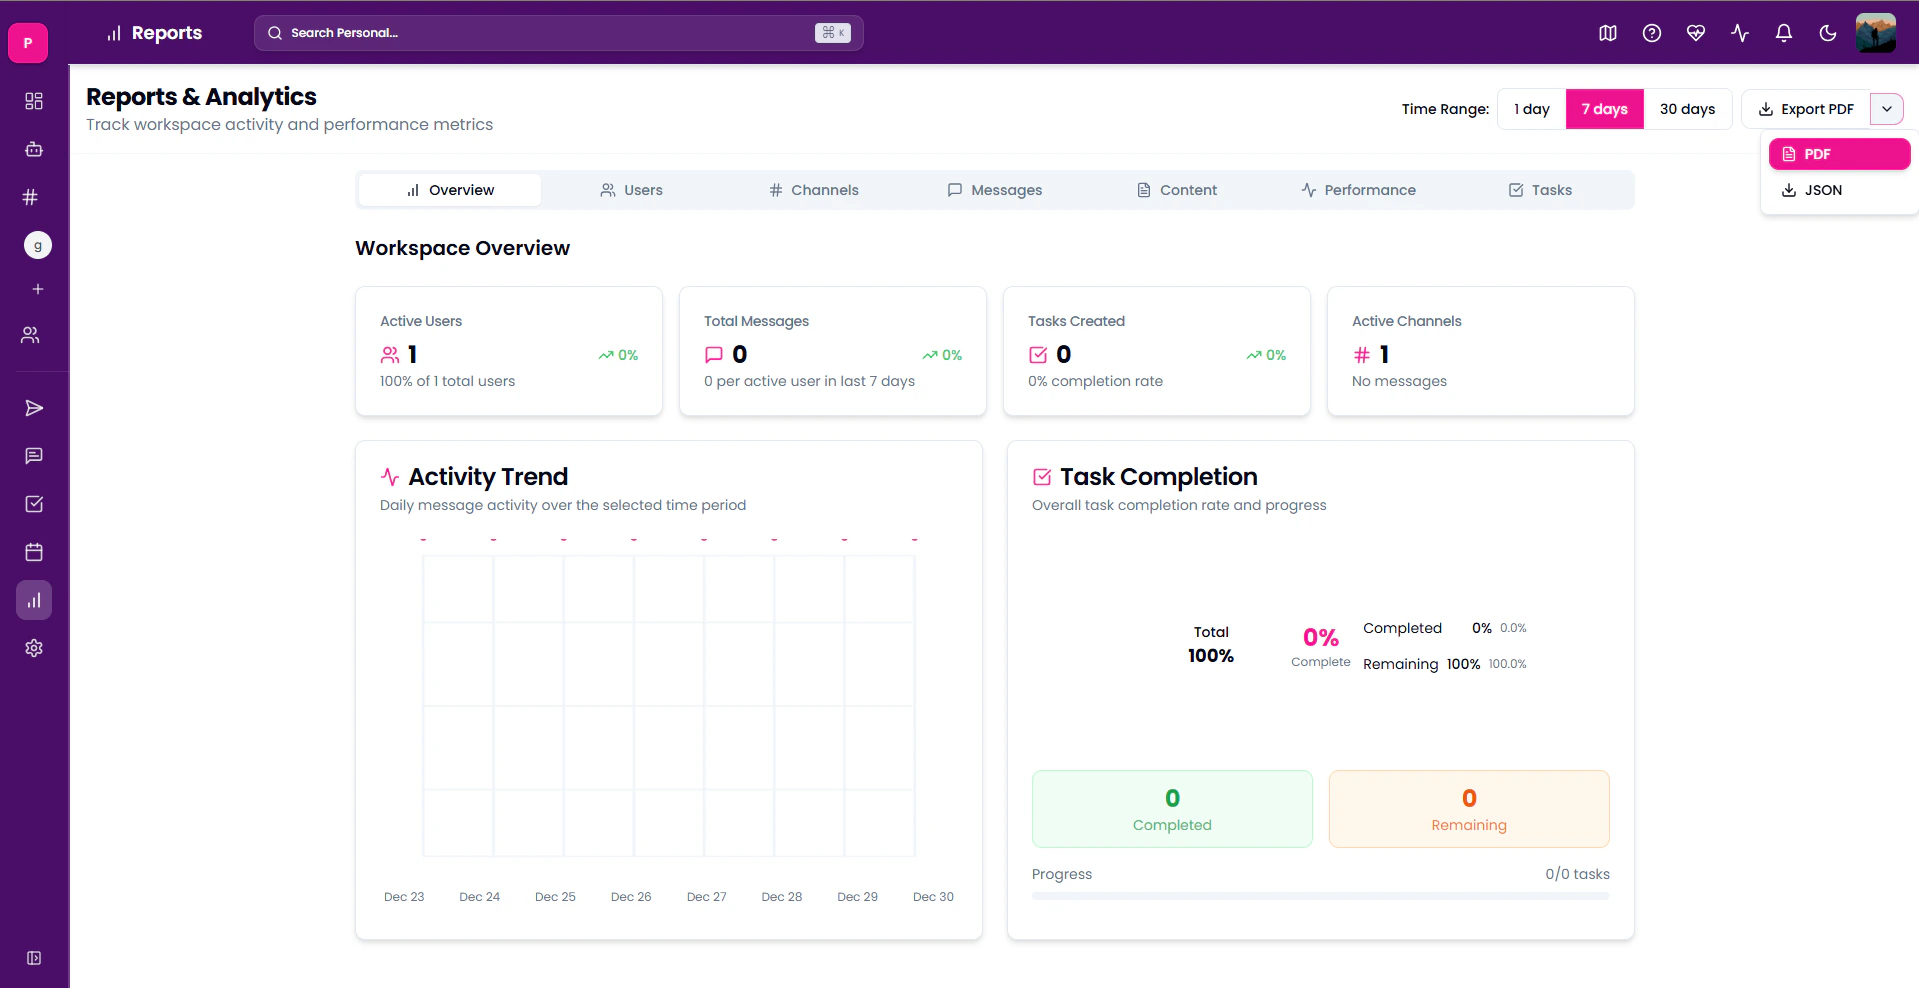Click the heart handshake icon in top bar
This screenshot has height=988, width=1919.
[1696, 33]
